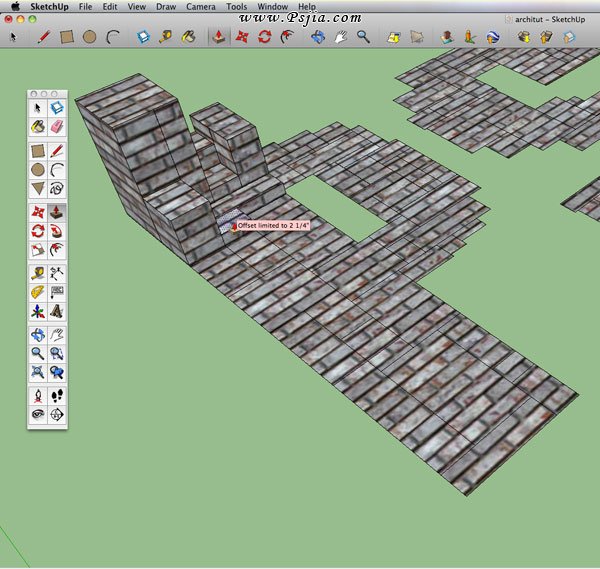
Task: Choose the Freehand drawing tool
Action: click(x=57, y=188)
